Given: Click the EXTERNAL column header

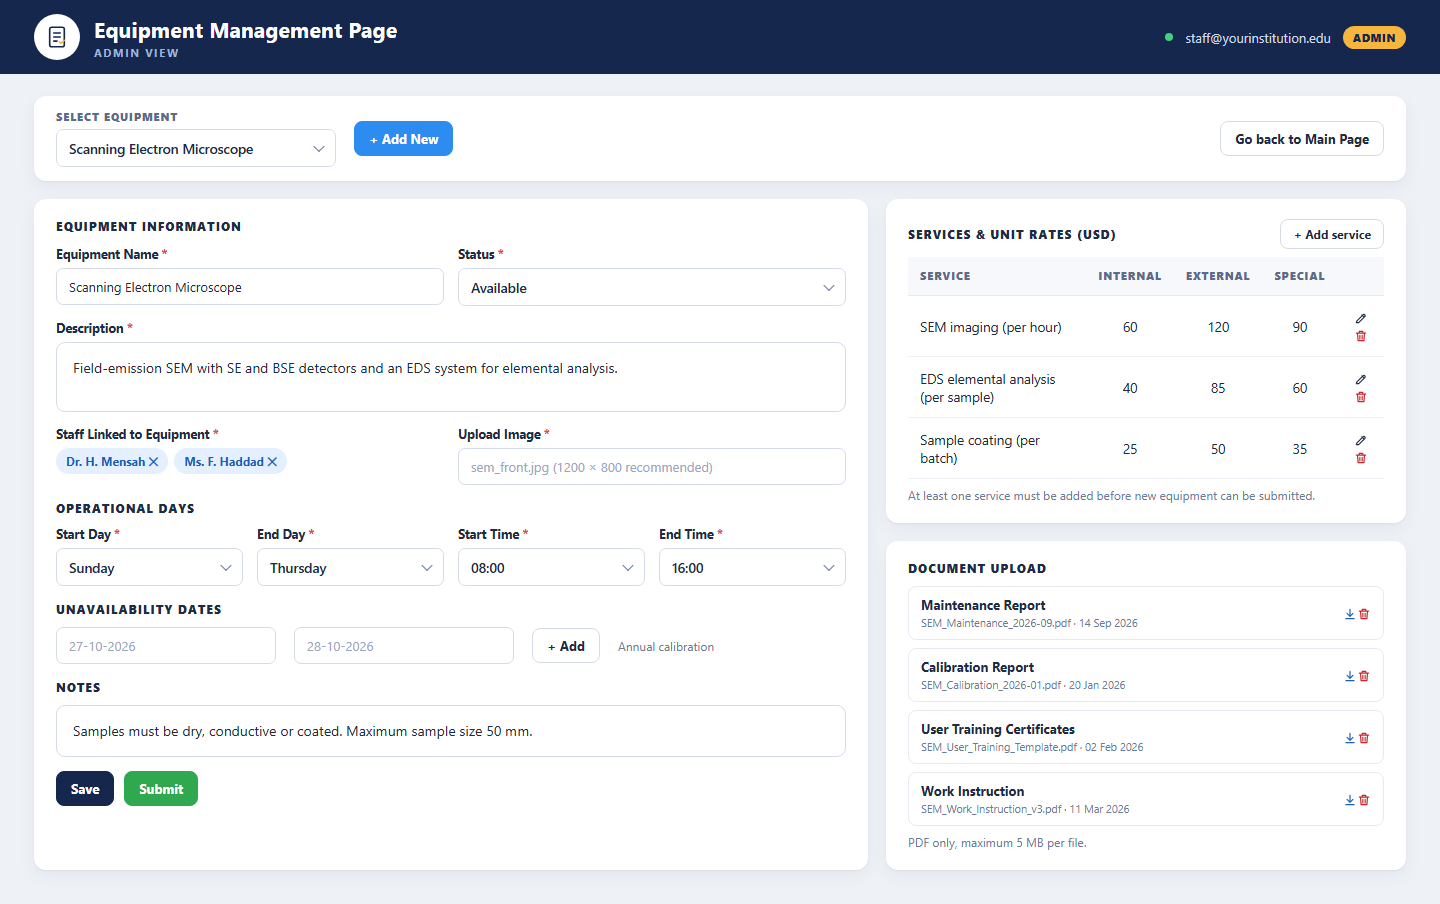Looking at the screenshot, I should click(1218, 276).
